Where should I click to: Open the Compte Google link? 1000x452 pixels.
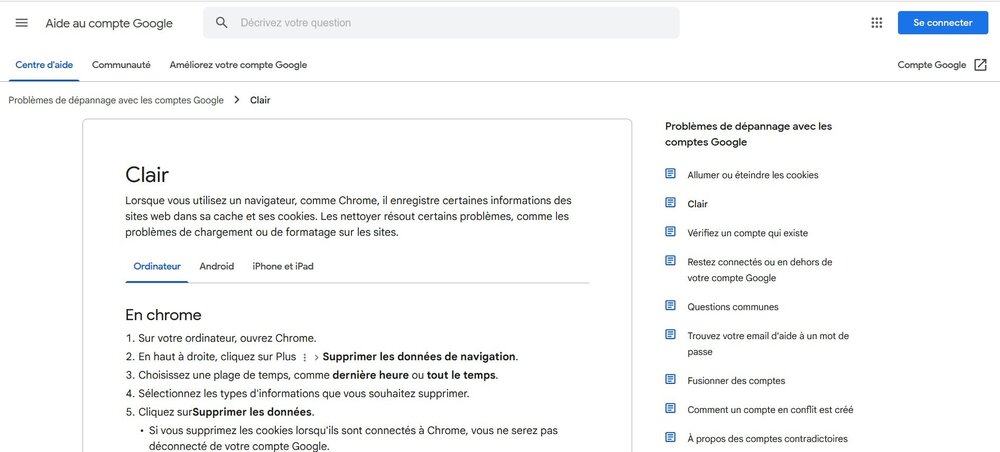[931, 65]
